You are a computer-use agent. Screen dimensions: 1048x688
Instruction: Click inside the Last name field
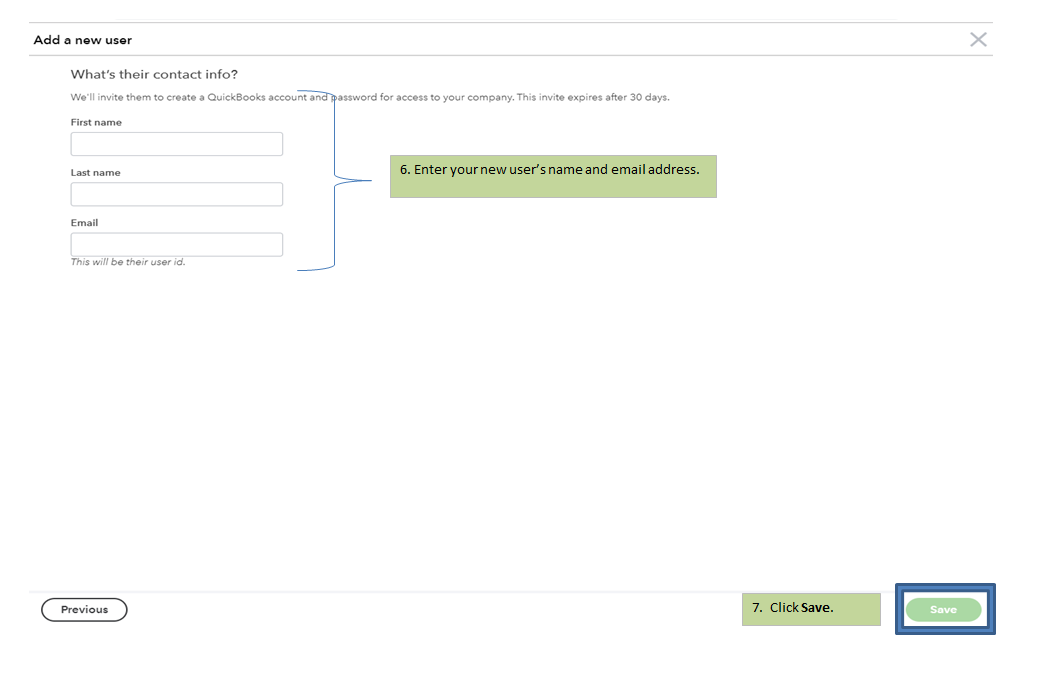click(176, 193)
